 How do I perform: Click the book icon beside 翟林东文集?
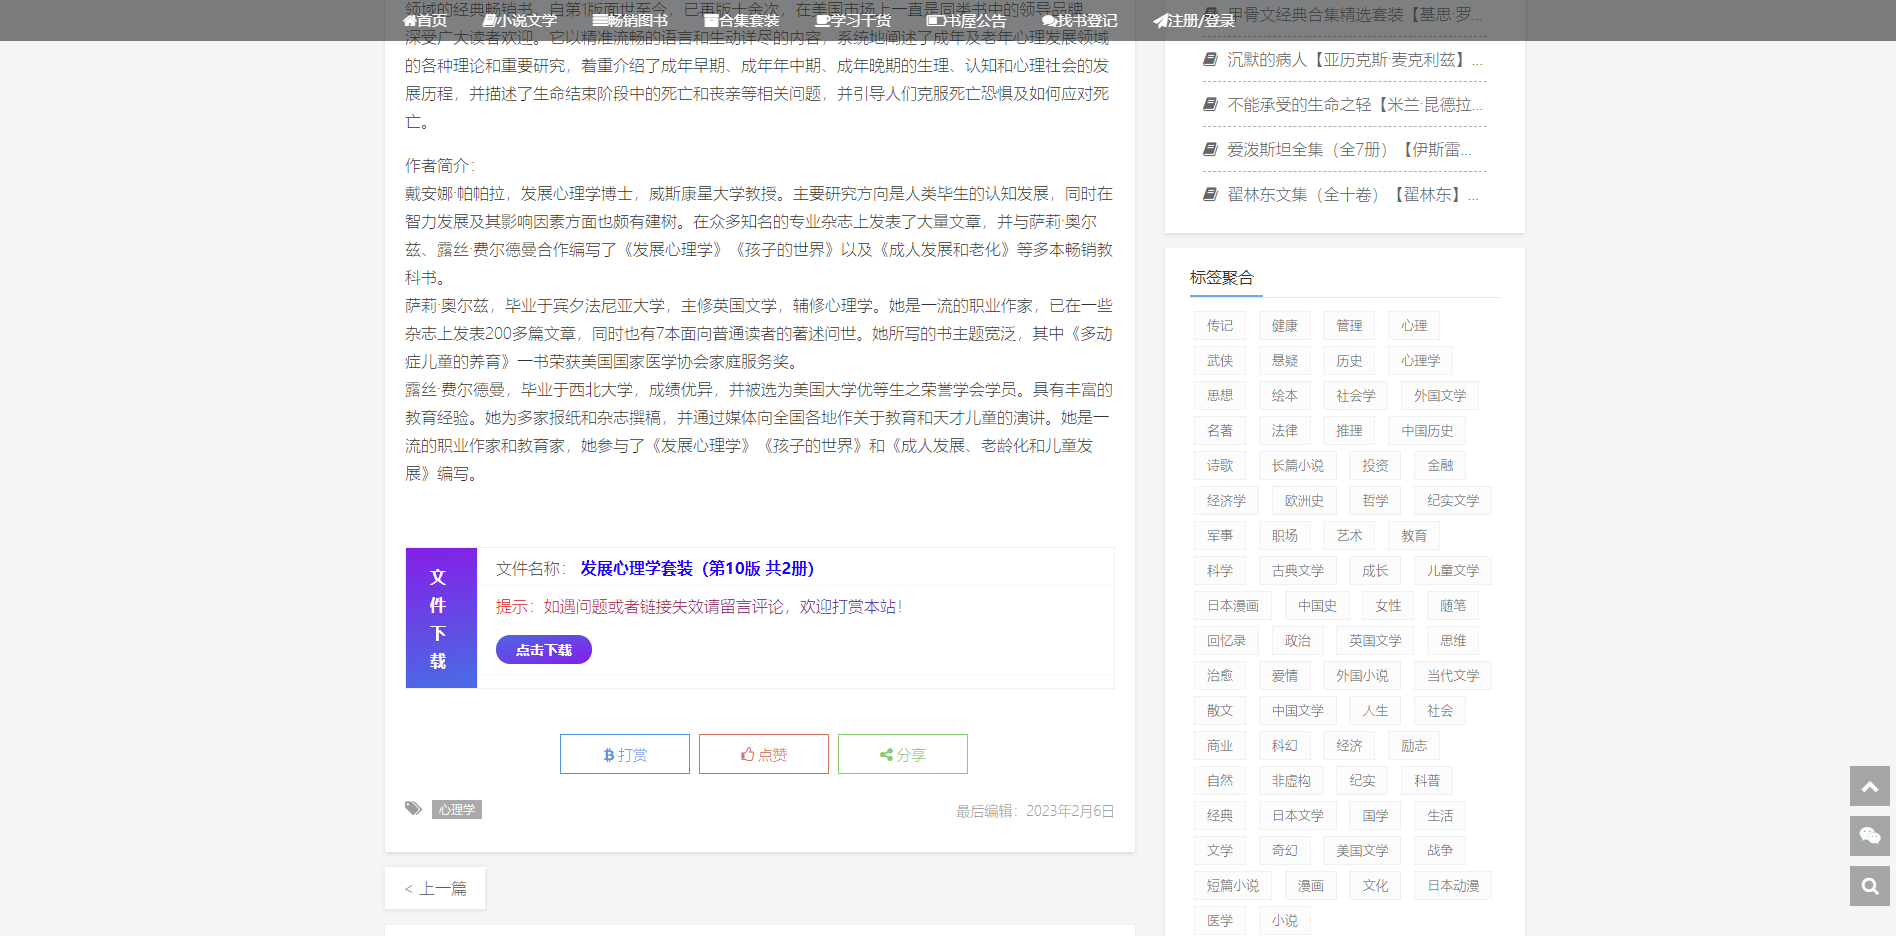(1210, 194)
